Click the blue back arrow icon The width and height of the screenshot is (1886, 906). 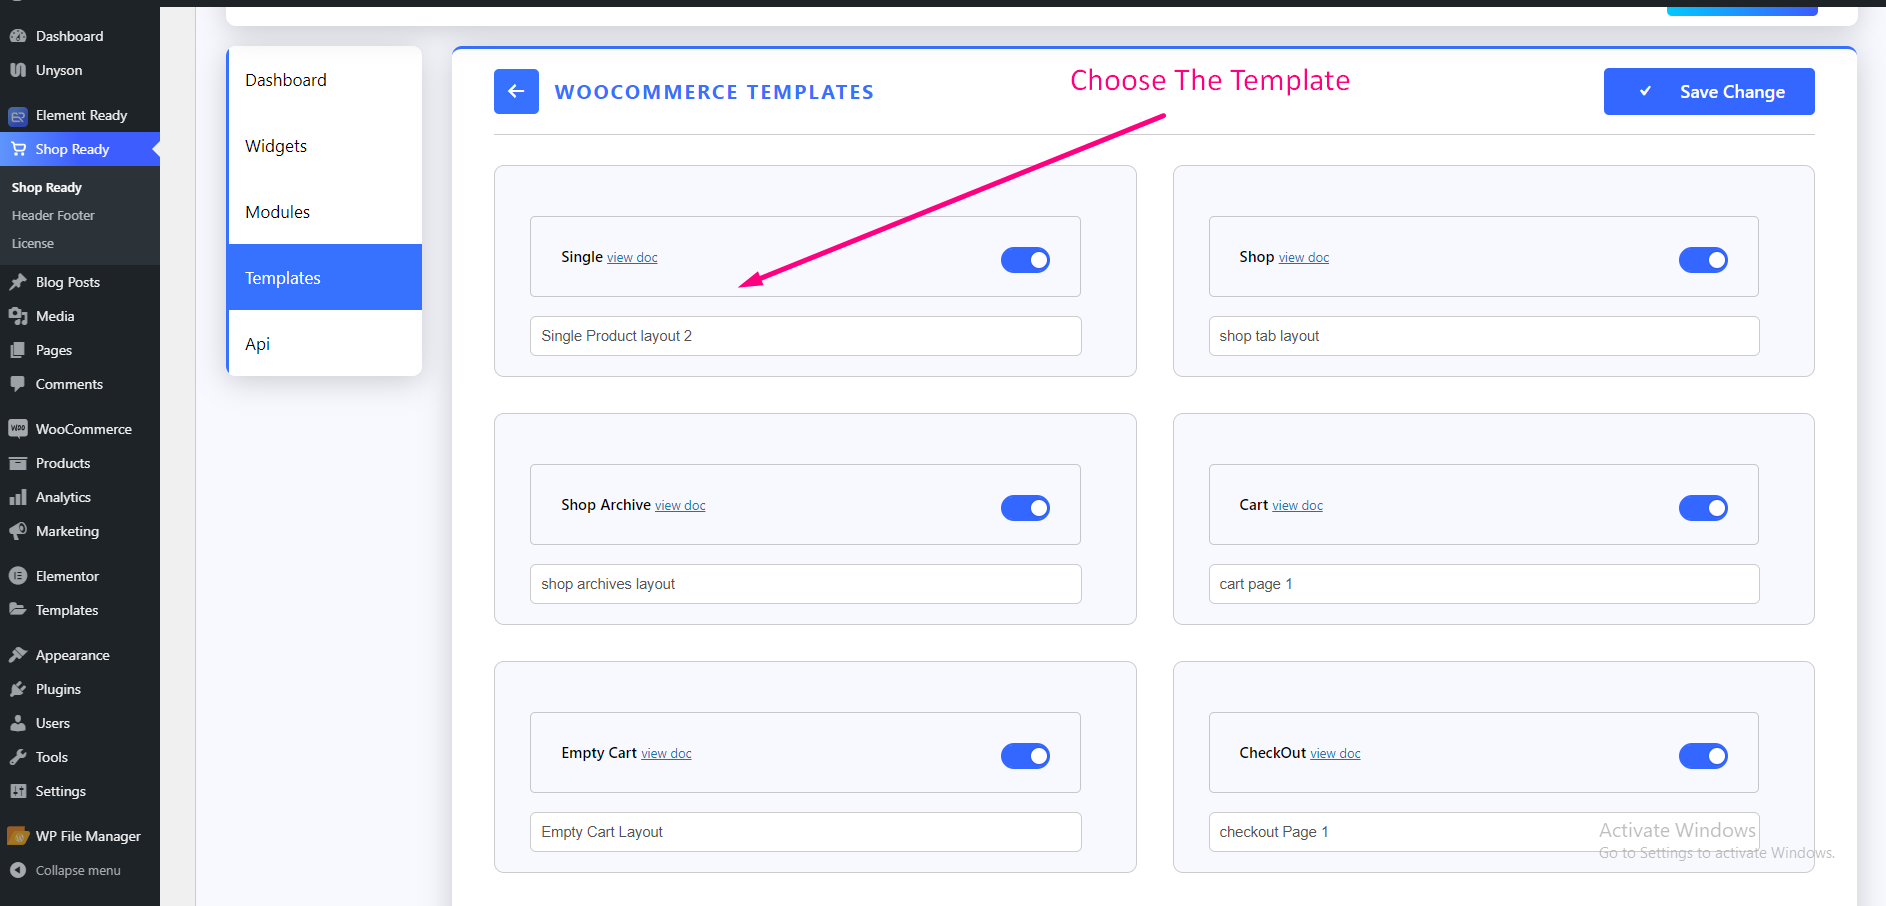click(x=516, y=92)
